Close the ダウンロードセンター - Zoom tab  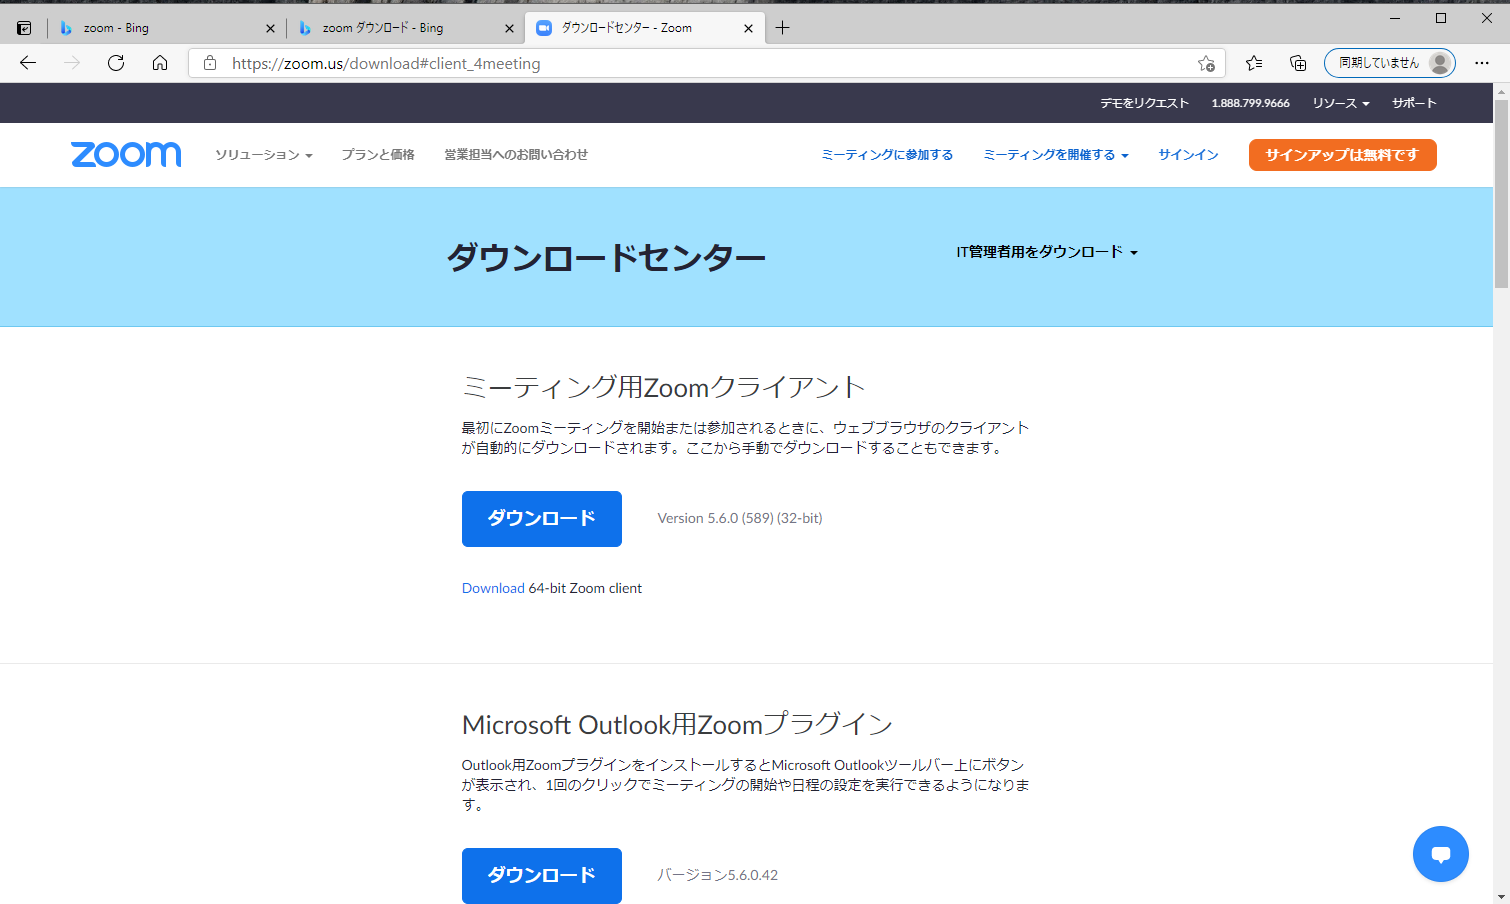tap(748, 28)
